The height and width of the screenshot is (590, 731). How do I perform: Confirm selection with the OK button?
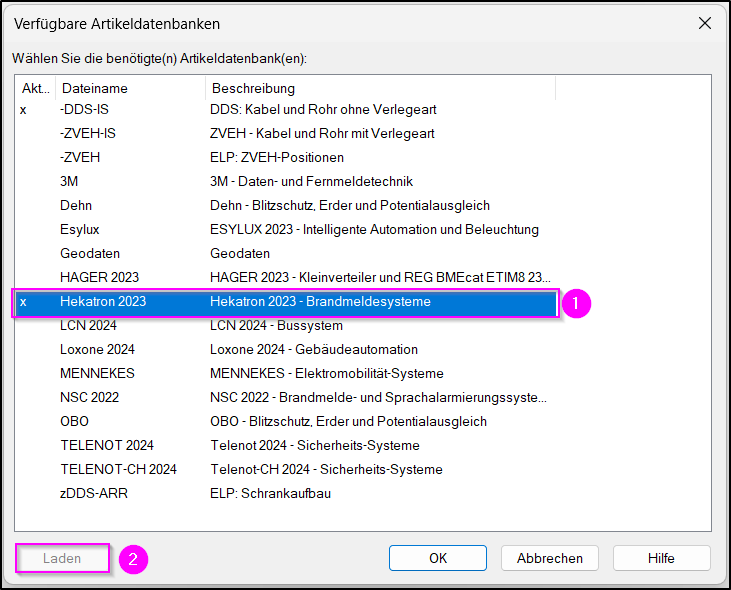click(x=438, y=558)
